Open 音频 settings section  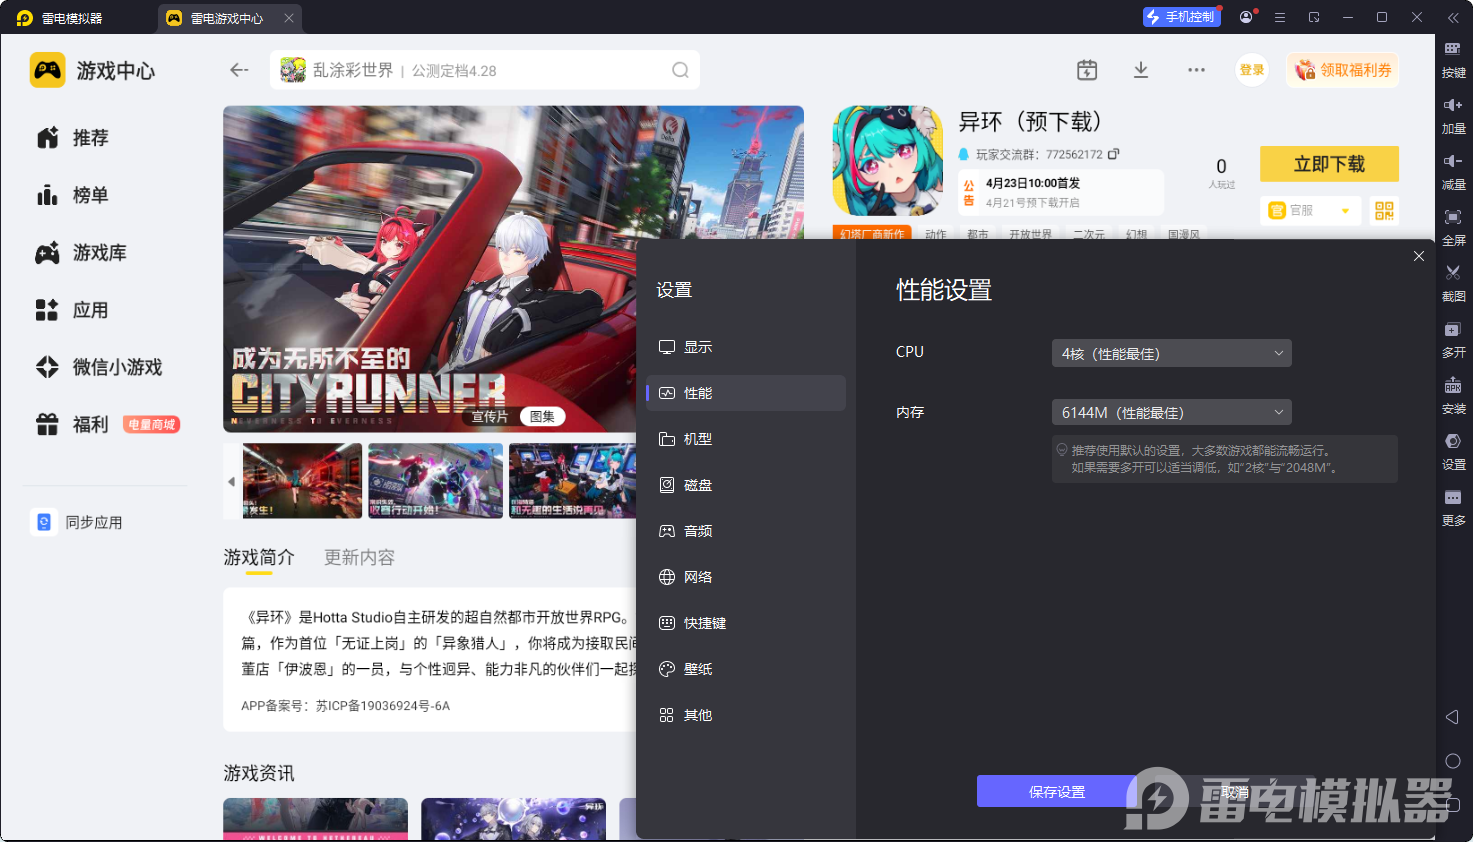coord(746,531)
